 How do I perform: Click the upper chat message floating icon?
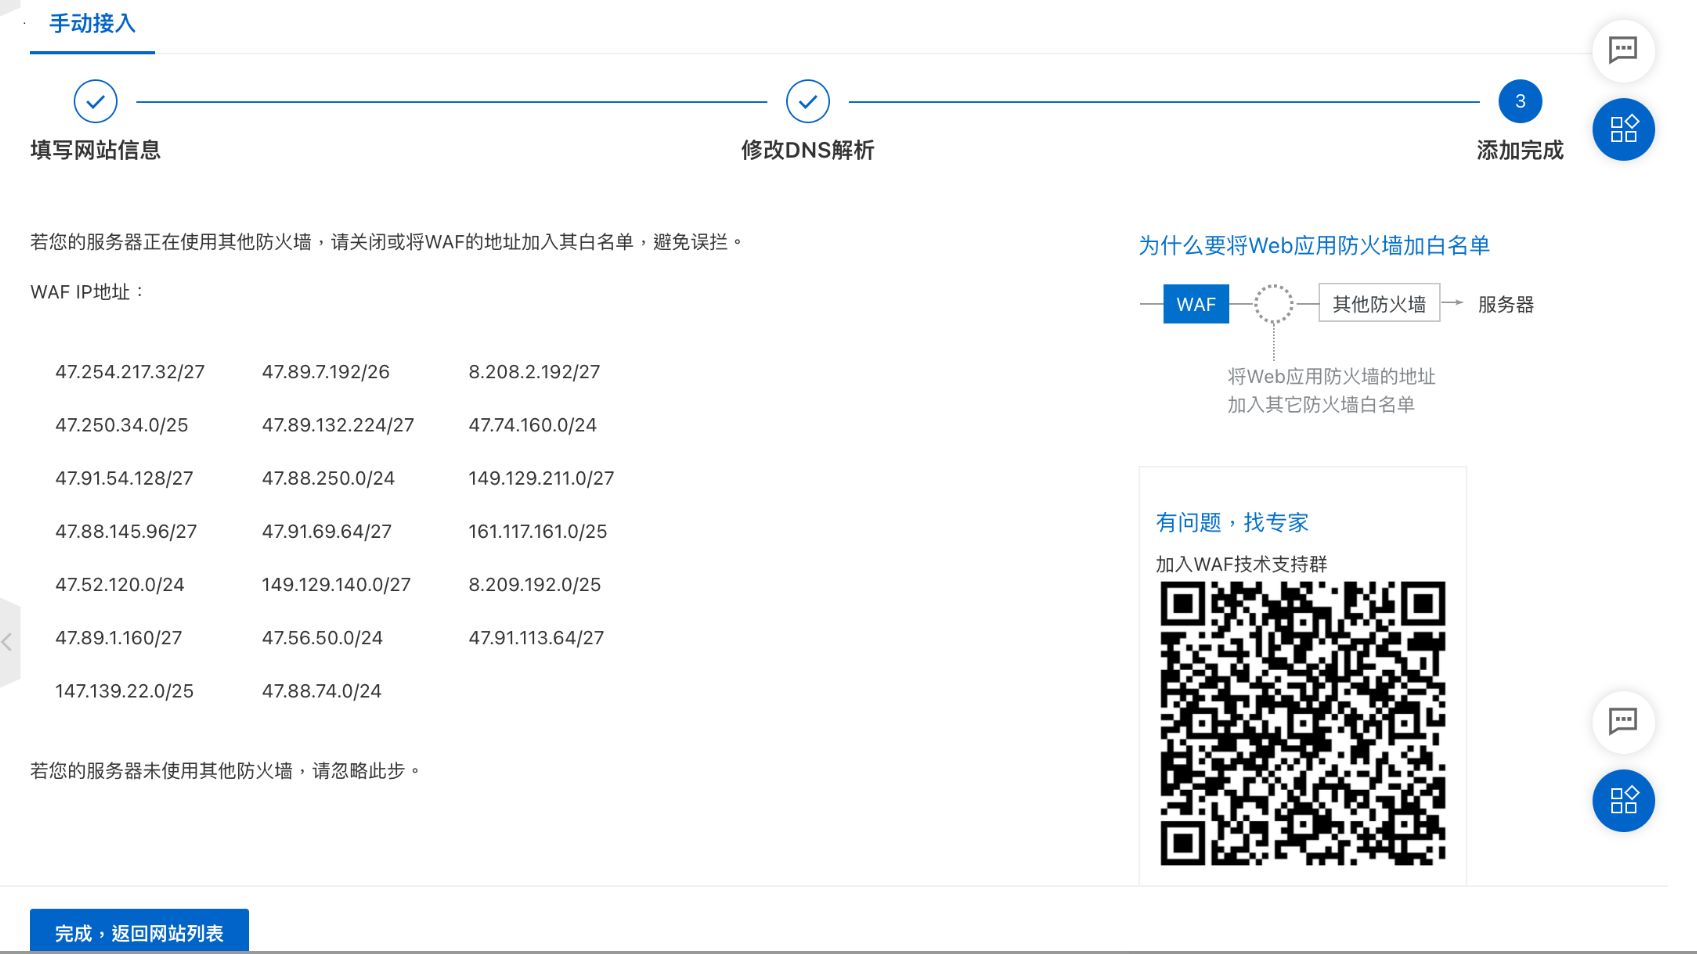1622,50
